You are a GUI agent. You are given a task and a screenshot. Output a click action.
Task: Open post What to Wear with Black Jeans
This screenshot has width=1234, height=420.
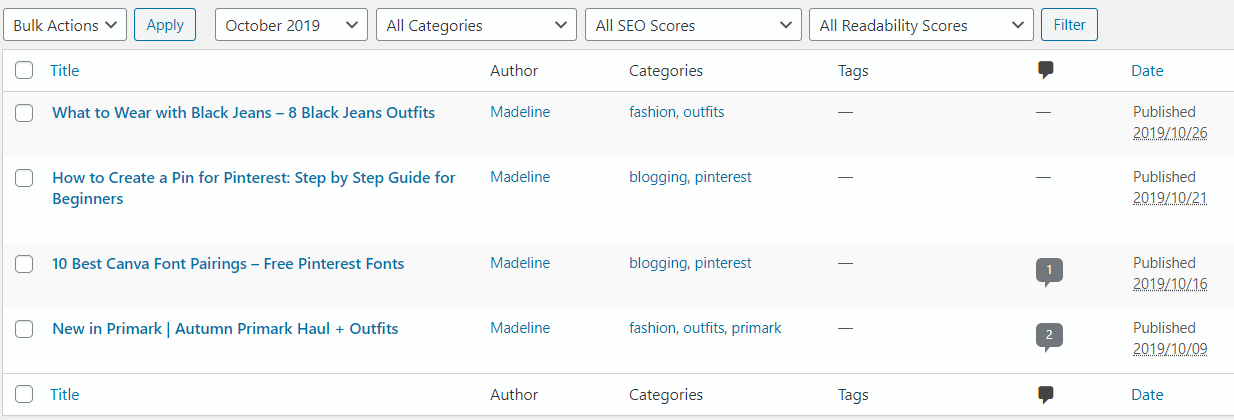[243, 113]
